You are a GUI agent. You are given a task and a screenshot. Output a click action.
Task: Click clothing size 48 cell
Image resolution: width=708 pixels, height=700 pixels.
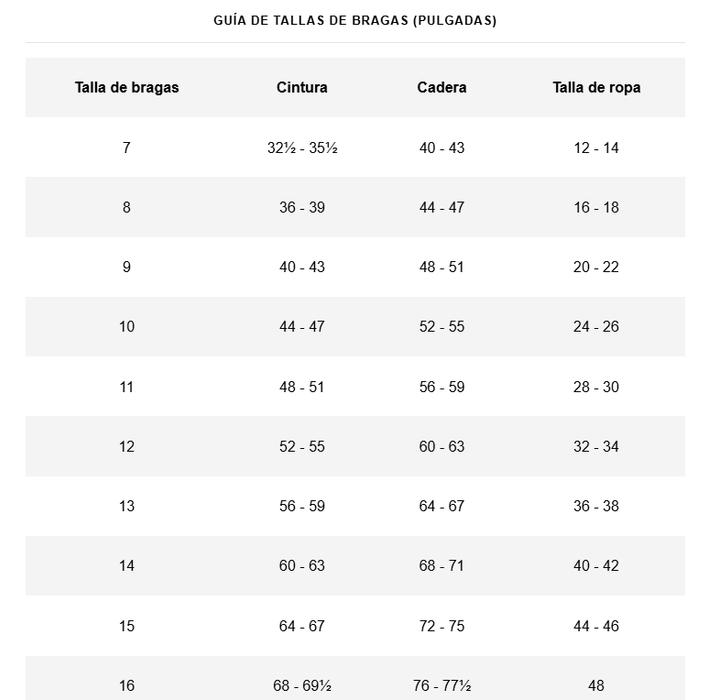point(596,686)
